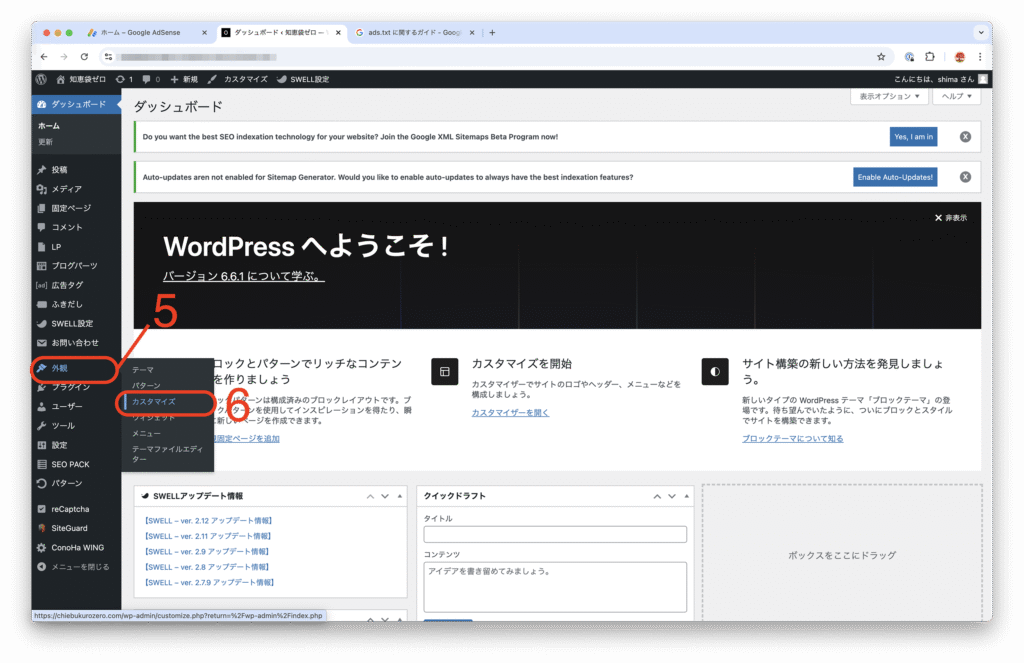1024x663 pixels.
Task: Toggle the SWELLアップデート情報 panel collapse arrow
Action: click(x=400, y=496)
